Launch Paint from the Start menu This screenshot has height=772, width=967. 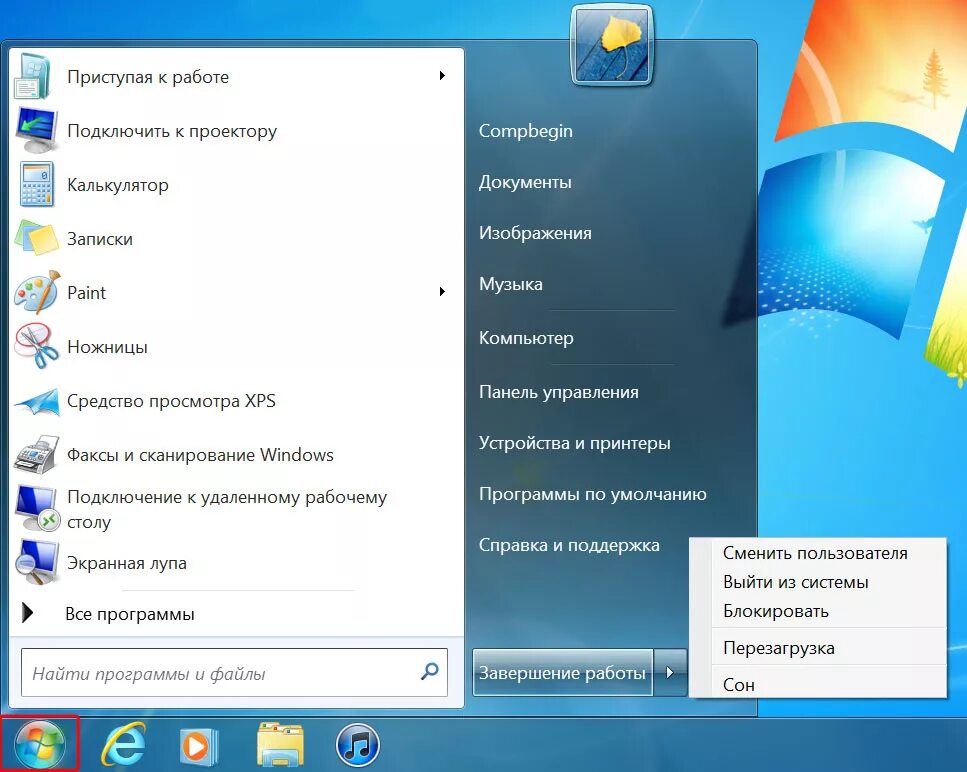86,292
